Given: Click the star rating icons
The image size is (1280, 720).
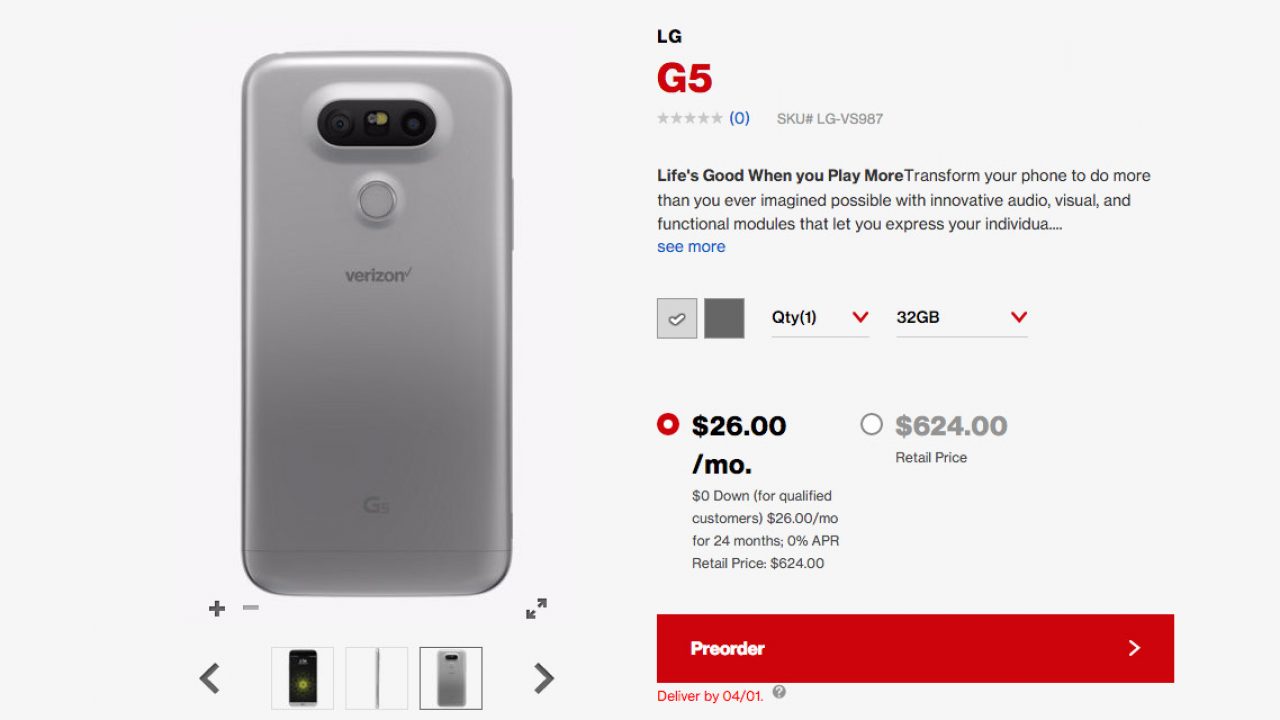Looking at the screenshot, I should pos(689,118).
